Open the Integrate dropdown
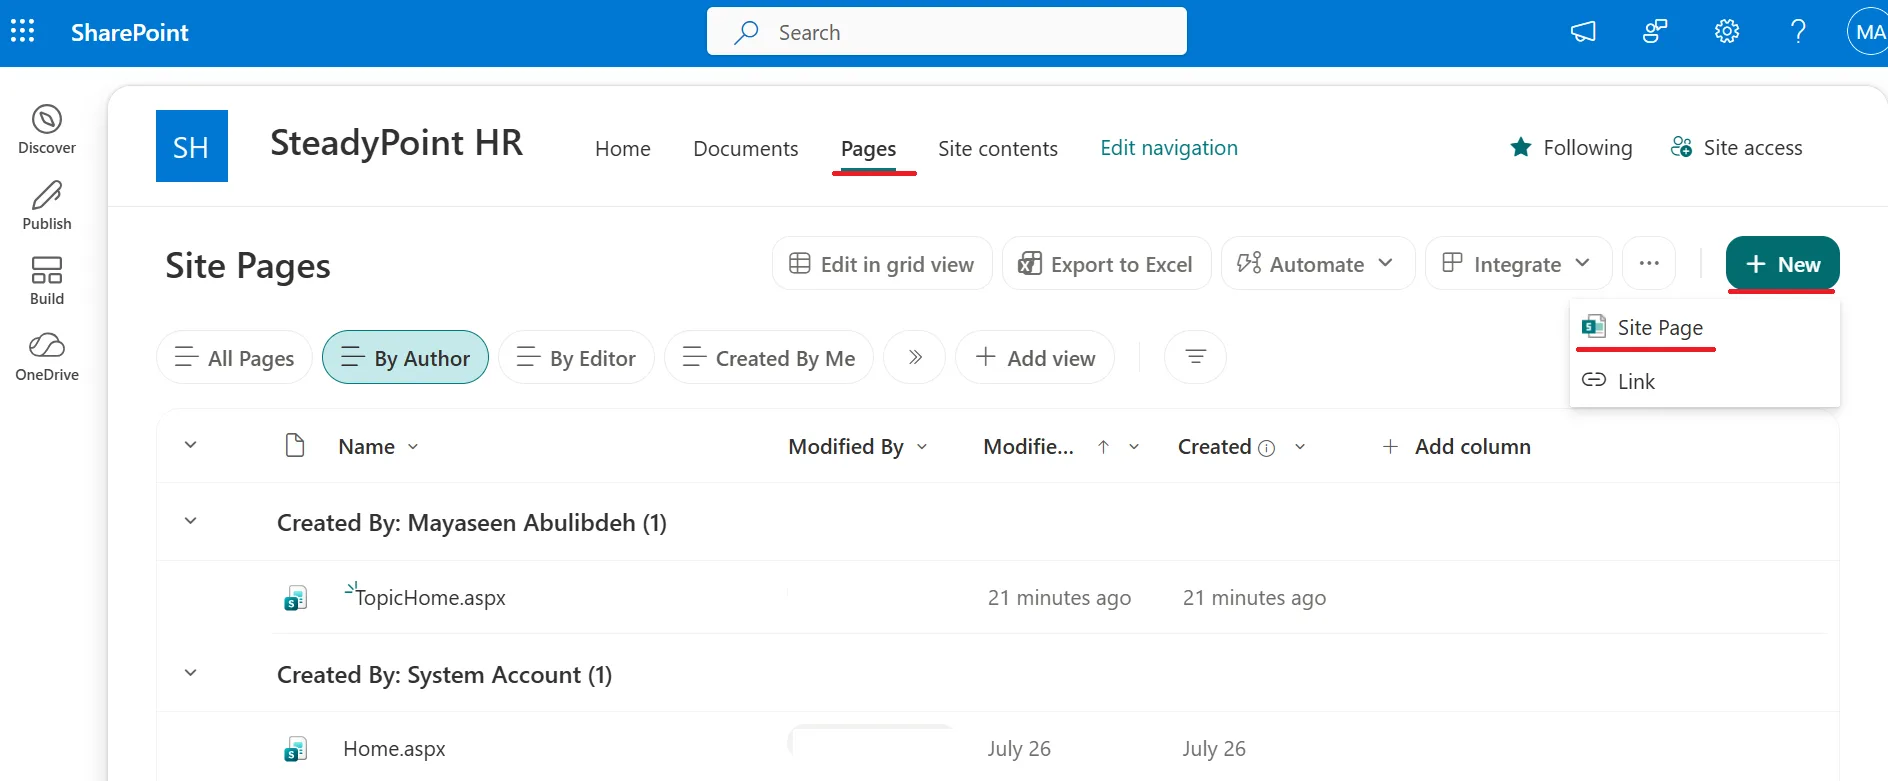The width and height of the screenshot is (1888, 781). pyautogui.click(x=1518, y=264)
